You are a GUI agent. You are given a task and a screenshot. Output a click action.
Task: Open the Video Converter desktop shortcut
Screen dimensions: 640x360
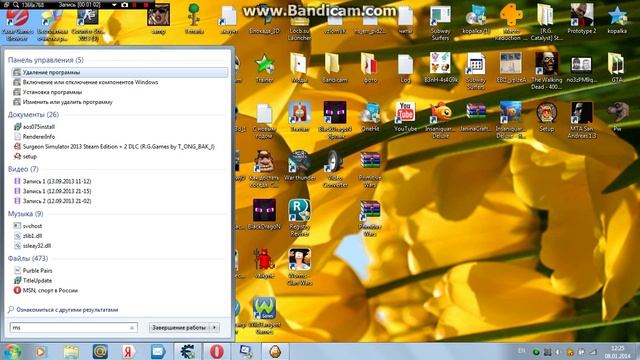334,169
